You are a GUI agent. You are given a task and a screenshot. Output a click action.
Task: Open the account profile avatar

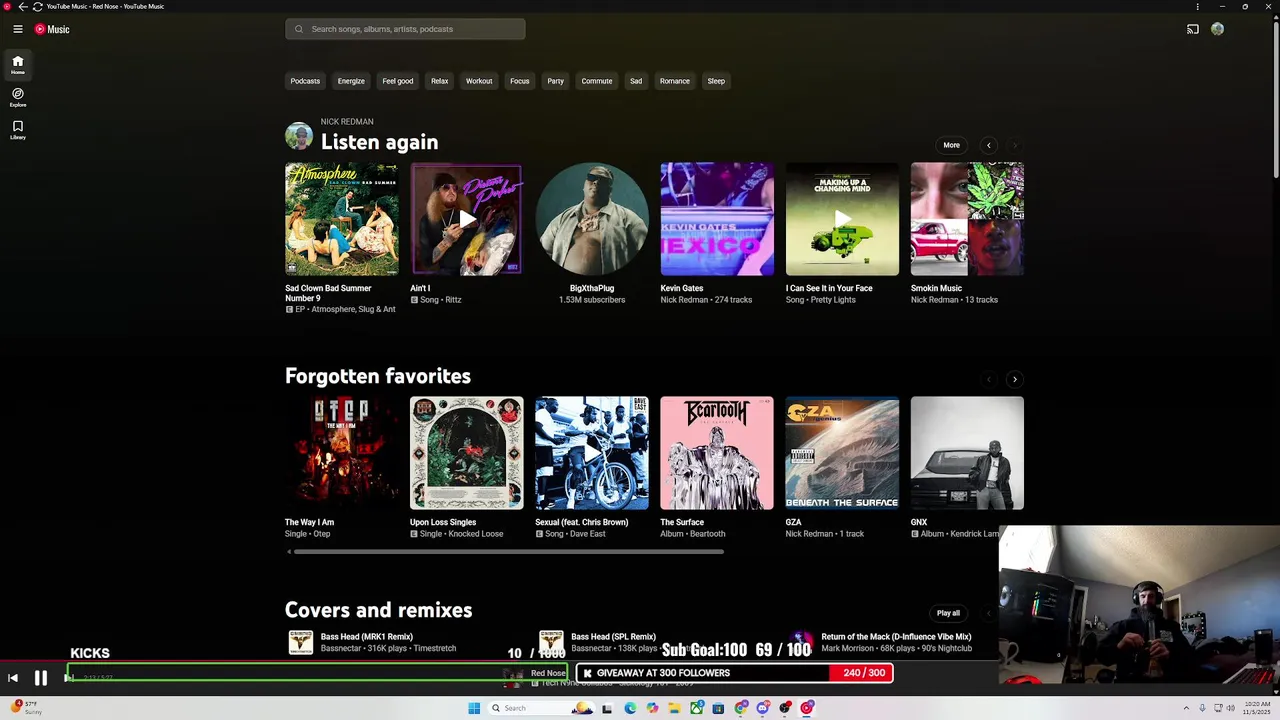coord(1217,29)
